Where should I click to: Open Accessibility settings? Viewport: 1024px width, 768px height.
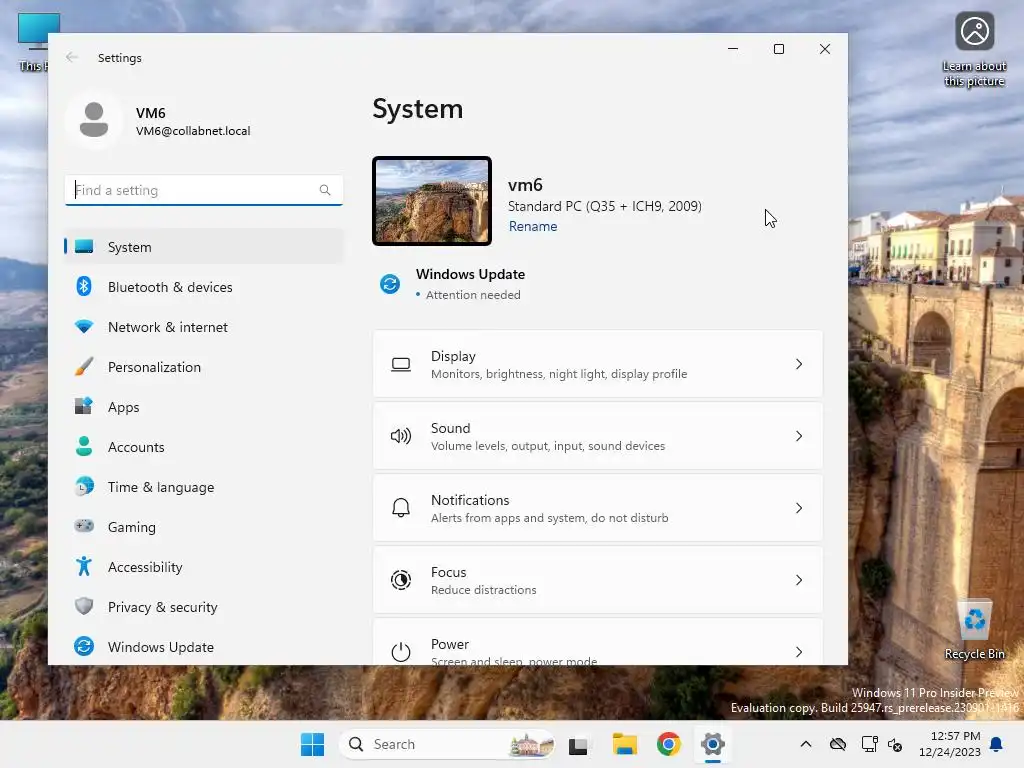tap(204, 566)
